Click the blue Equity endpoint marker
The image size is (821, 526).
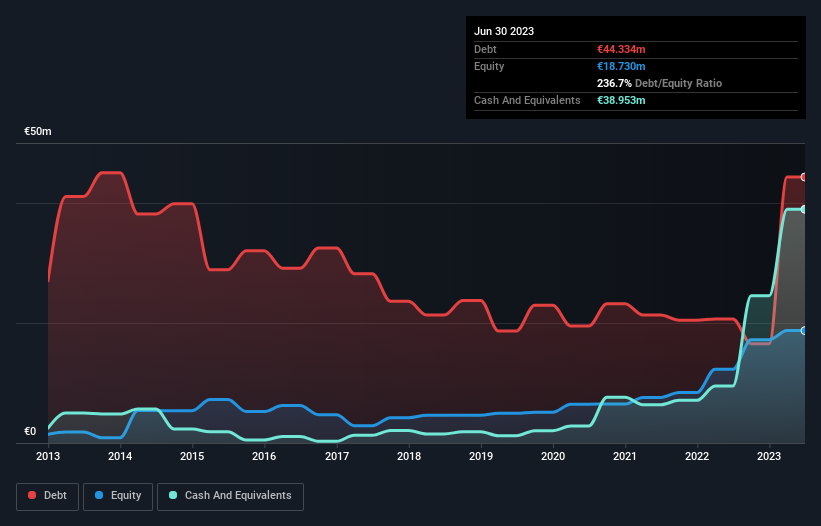[804, 331]
